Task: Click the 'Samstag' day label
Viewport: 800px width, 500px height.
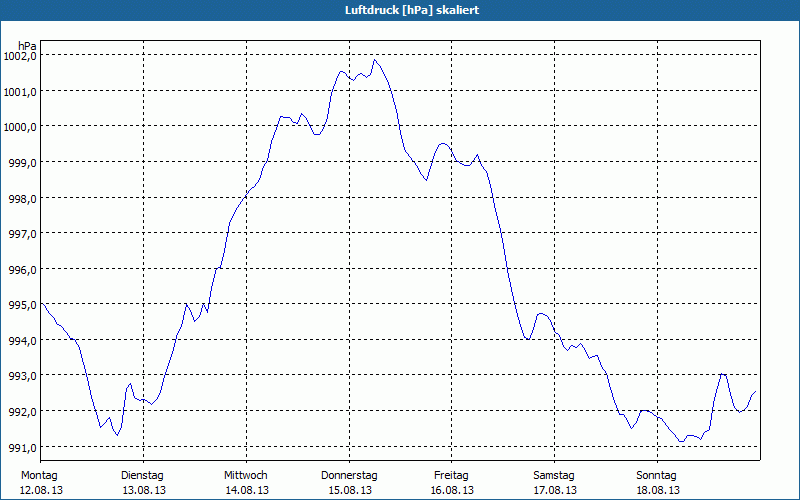Action: click(x=554, y=476)
